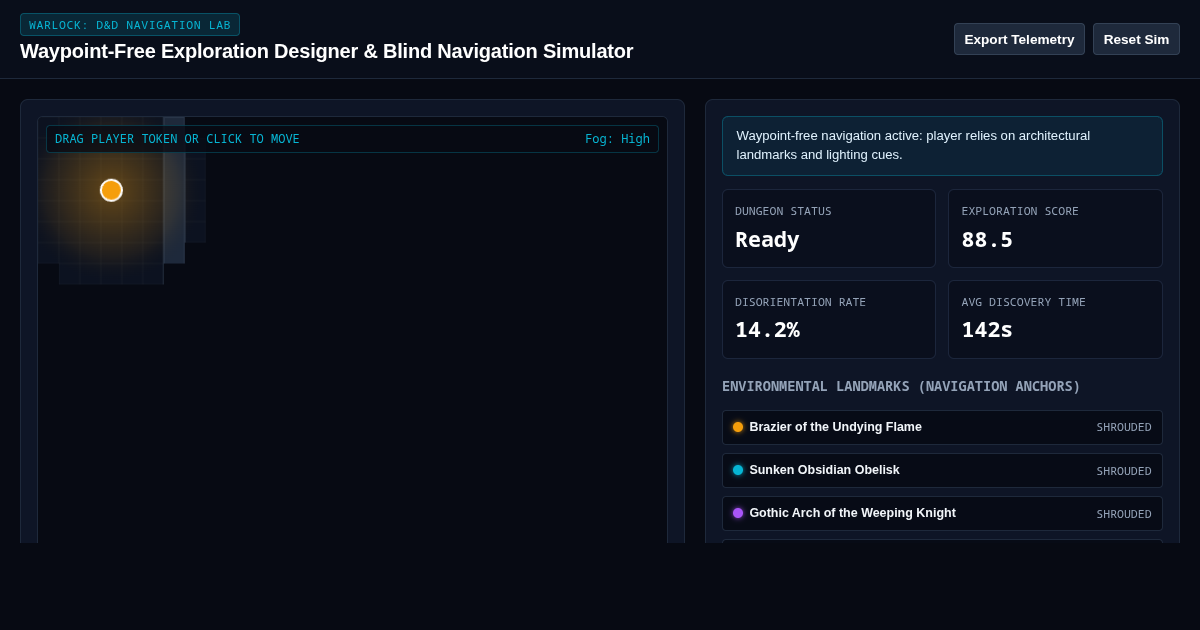Select the Brazier of the Undying Flame landmark
The image size is (1200, 630).
click(942, 427)
